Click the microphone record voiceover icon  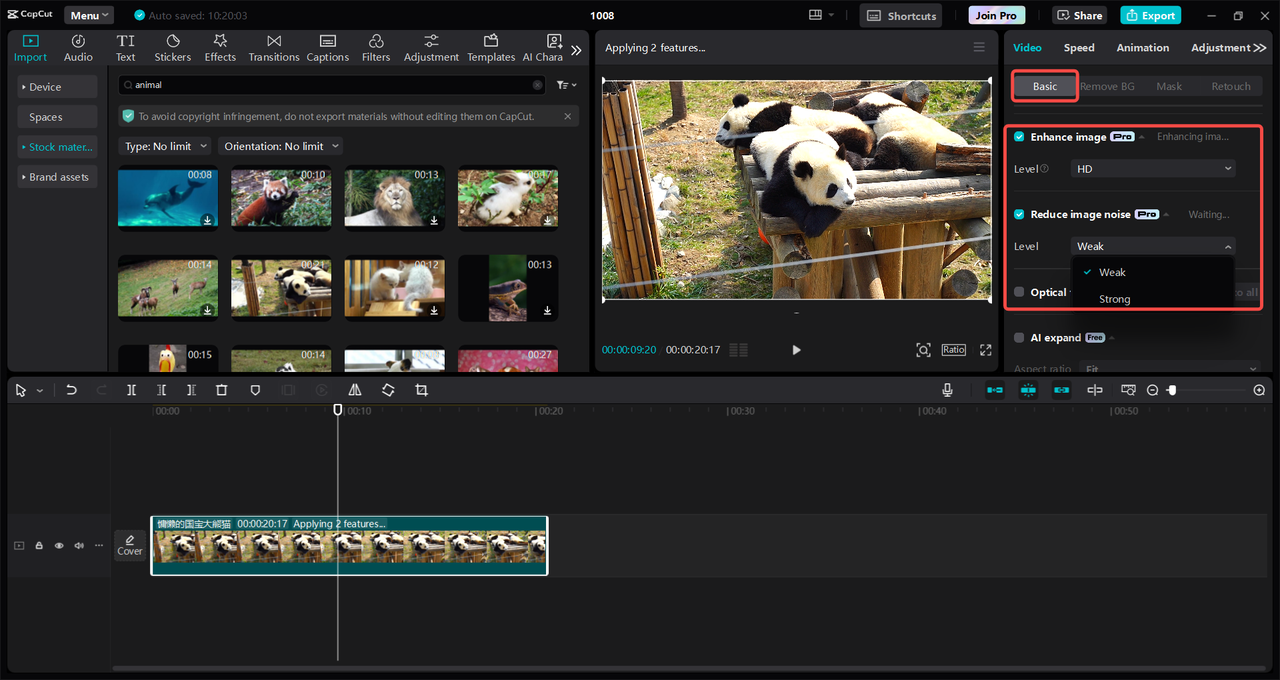[x=947, y=390]
